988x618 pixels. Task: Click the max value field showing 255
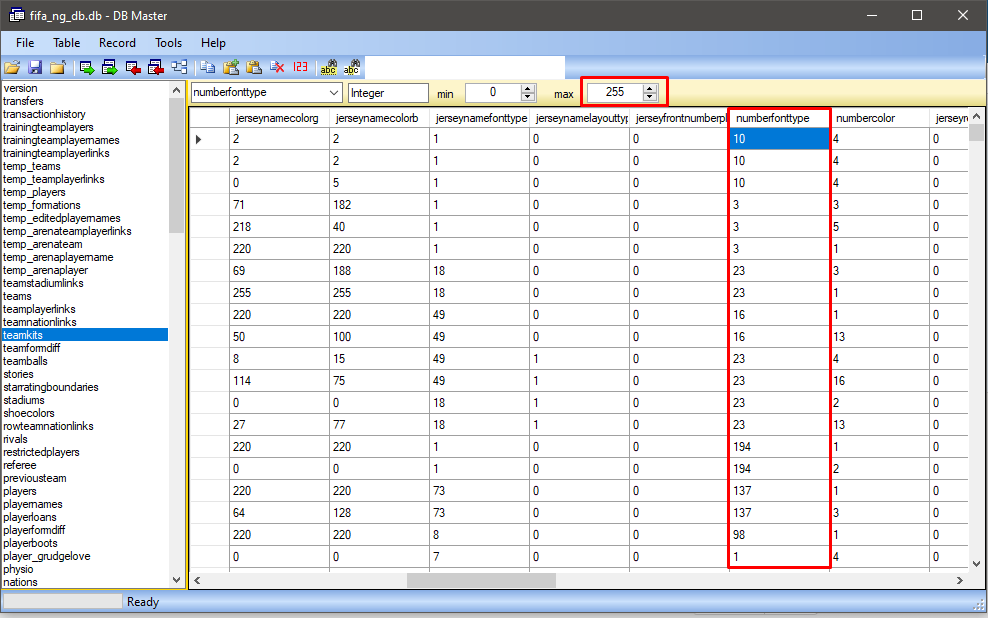click(615, 93)
